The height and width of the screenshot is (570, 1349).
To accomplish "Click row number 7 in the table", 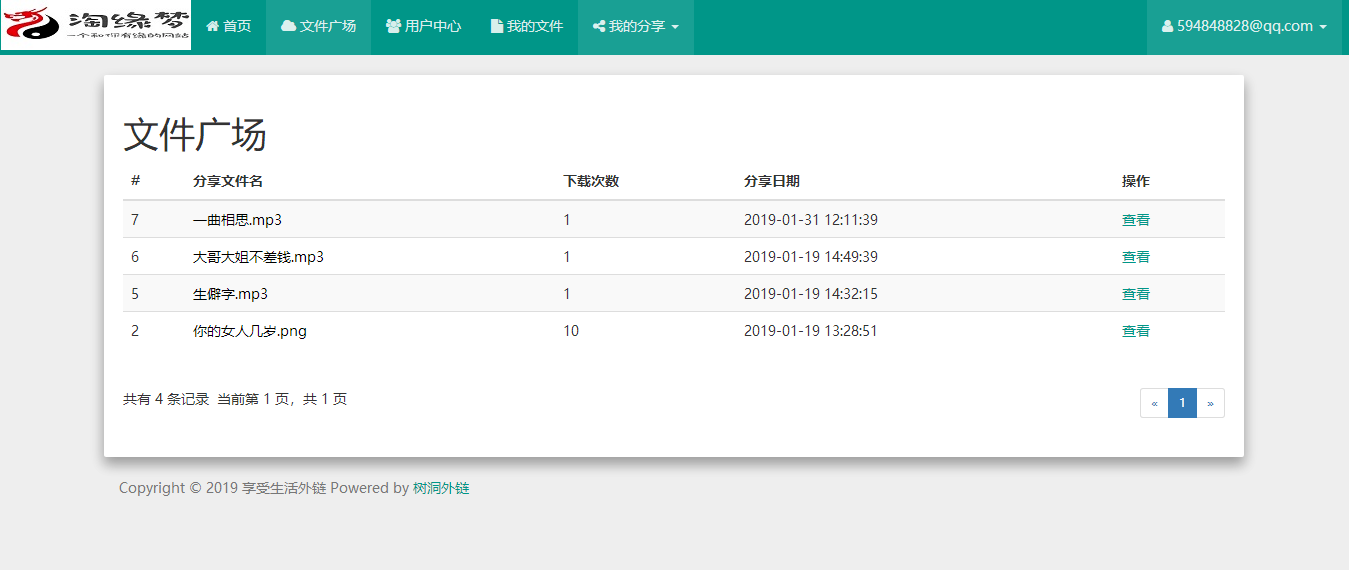I will tap(135, 220).
